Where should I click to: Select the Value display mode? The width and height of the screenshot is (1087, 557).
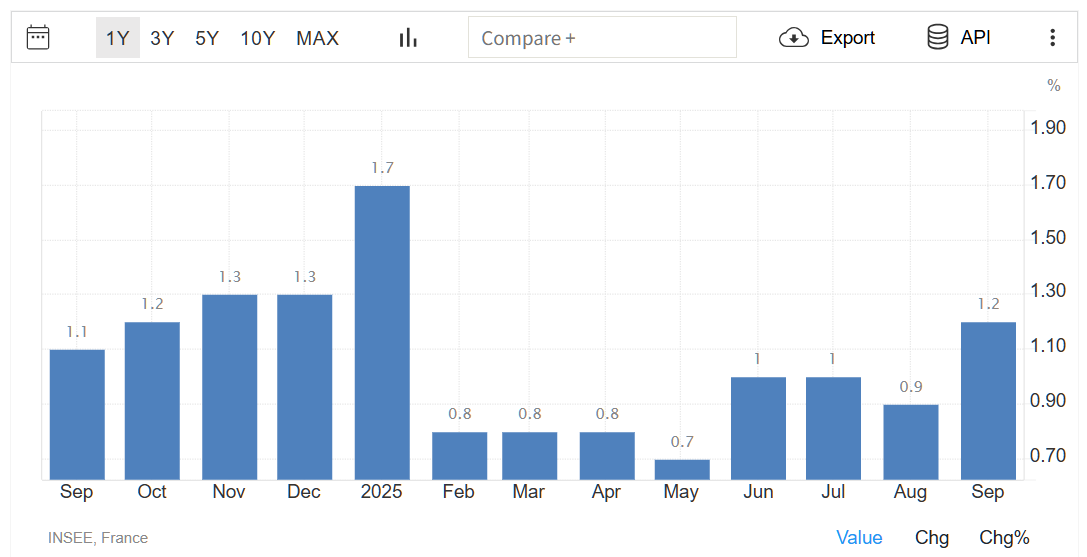(x=859, y=538)
